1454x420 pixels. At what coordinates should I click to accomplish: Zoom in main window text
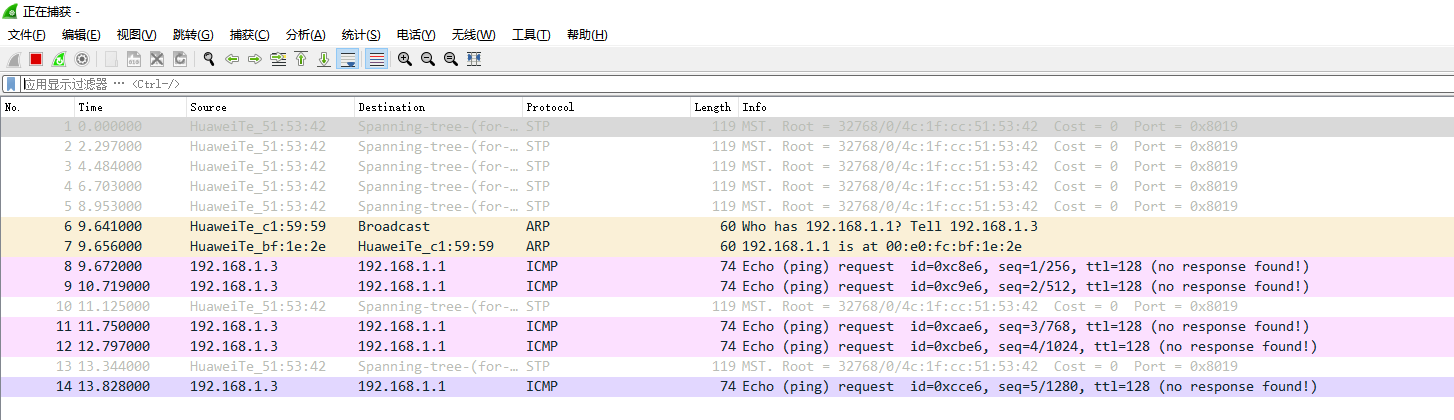click(x=405, y=59)
